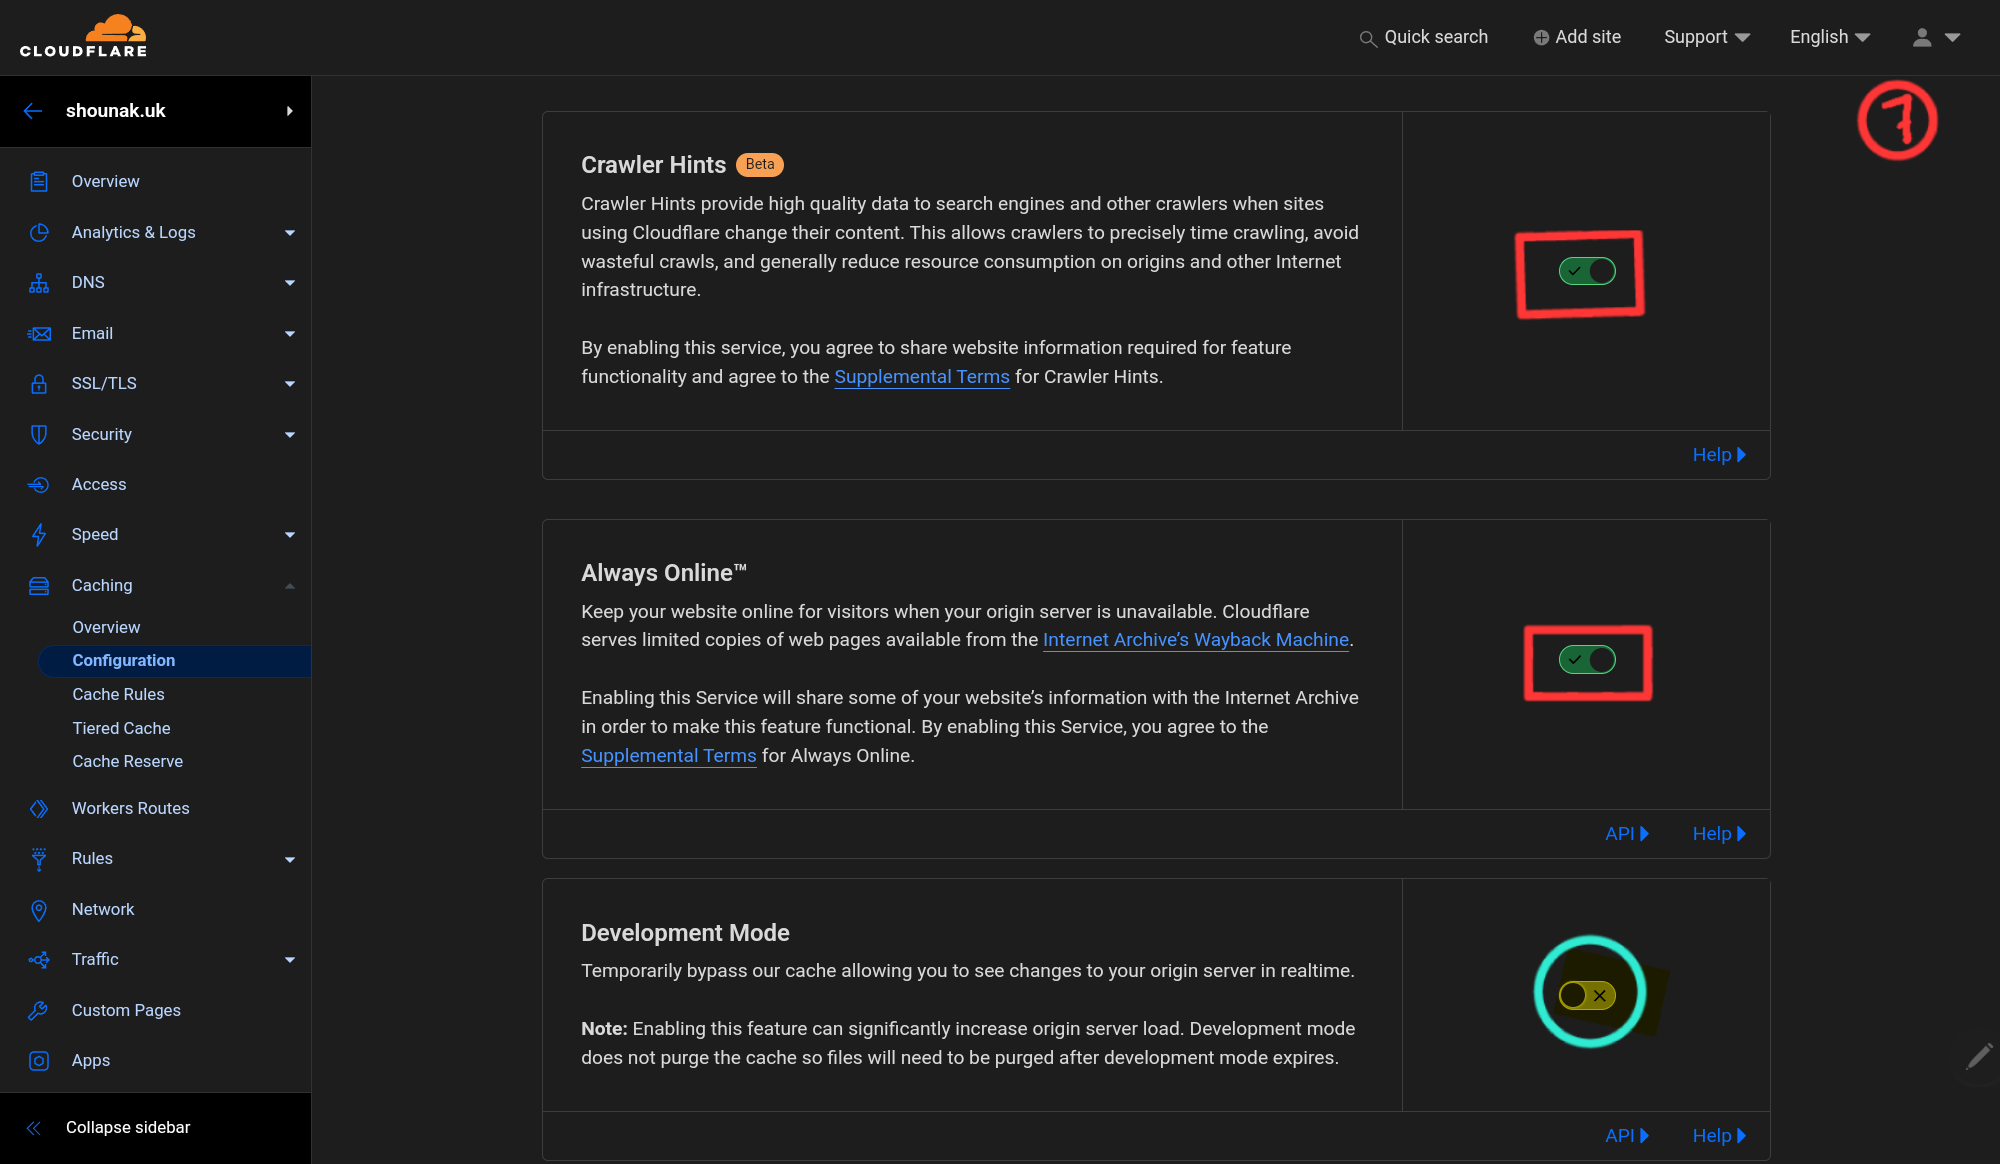The image size is (2000, 1164).
Task: Click the Supplemental Terms link for Crawler Hints
Action: pos(921,376)
